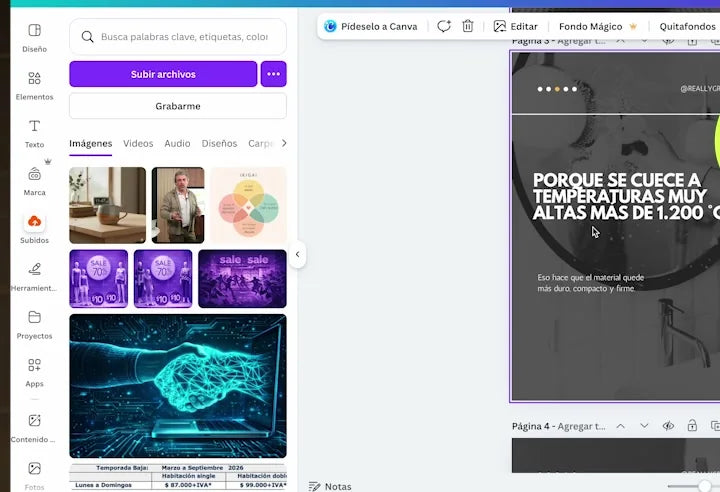Open the Marca brand panel
Viewport: 720px width, 492px height.
coord(34,181)
